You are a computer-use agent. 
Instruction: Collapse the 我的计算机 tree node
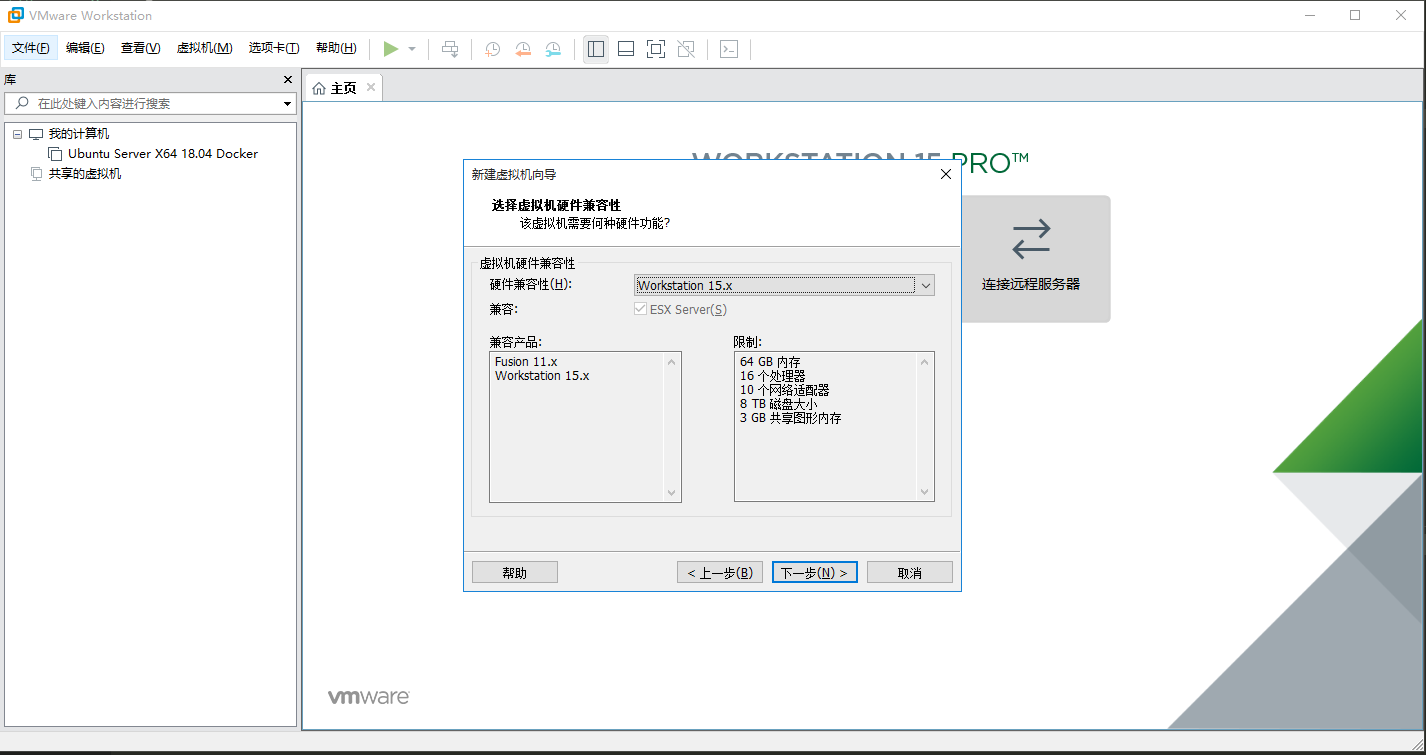coord(18,134)
